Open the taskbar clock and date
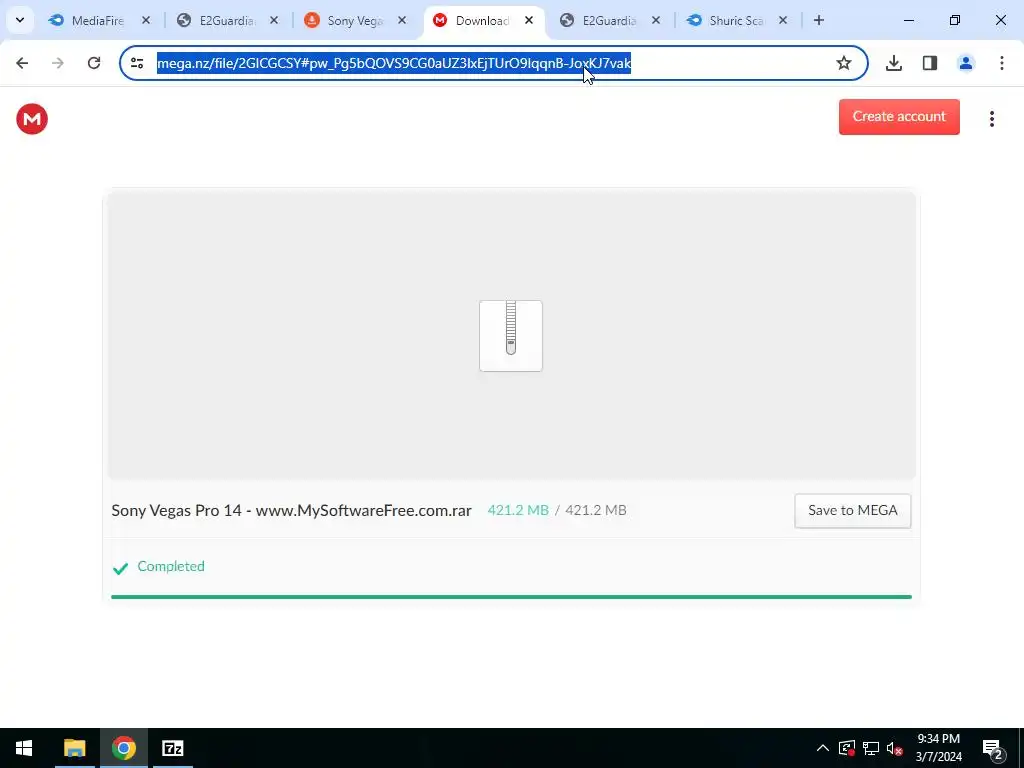 938,748
